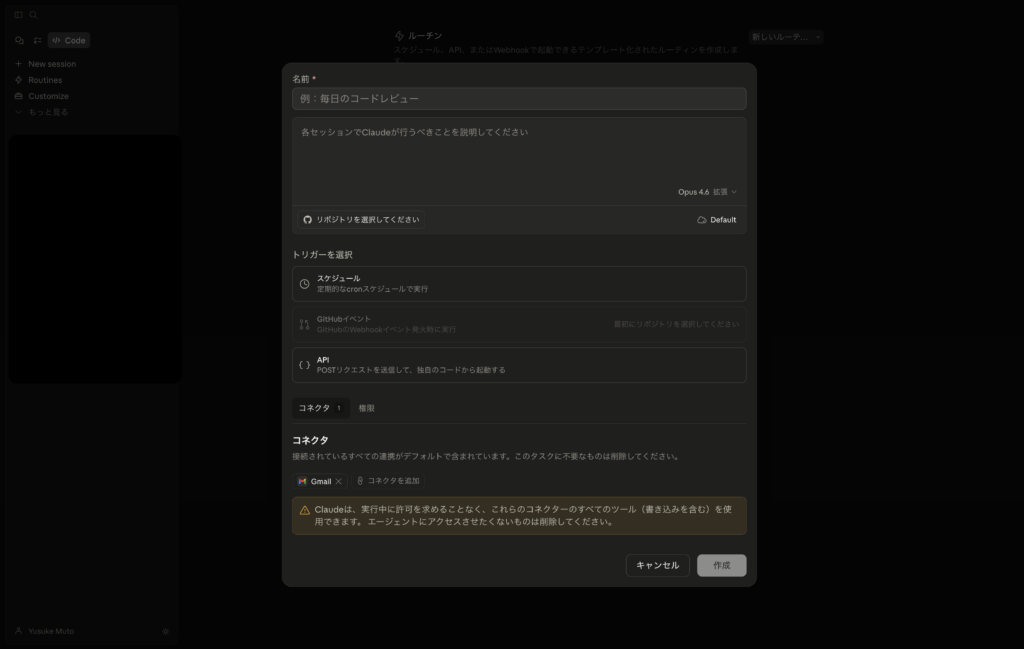
Task: Click the Gmail connector icon
Action: click(302, 481)
